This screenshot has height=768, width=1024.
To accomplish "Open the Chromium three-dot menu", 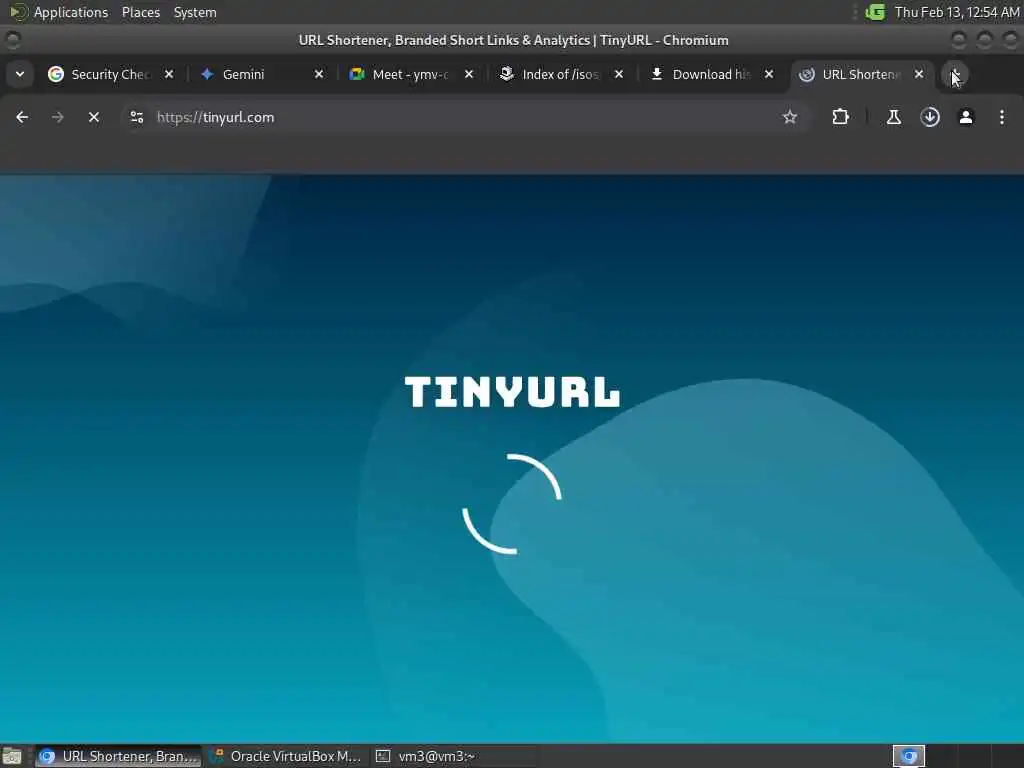I will tap(1002, 117).
